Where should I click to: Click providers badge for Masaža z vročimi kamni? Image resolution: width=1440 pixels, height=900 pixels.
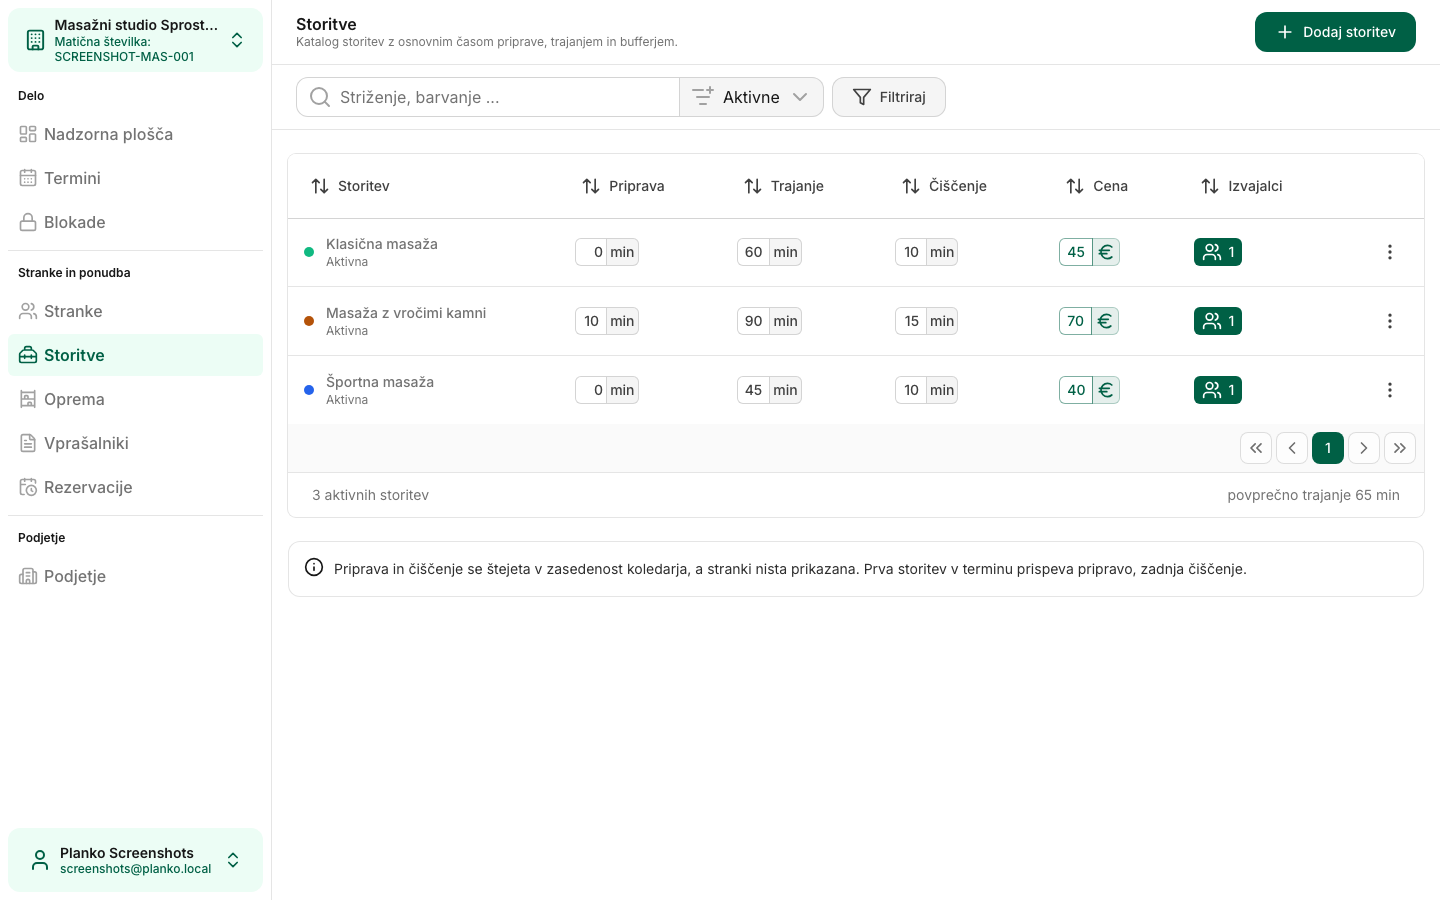point(1218,321)
